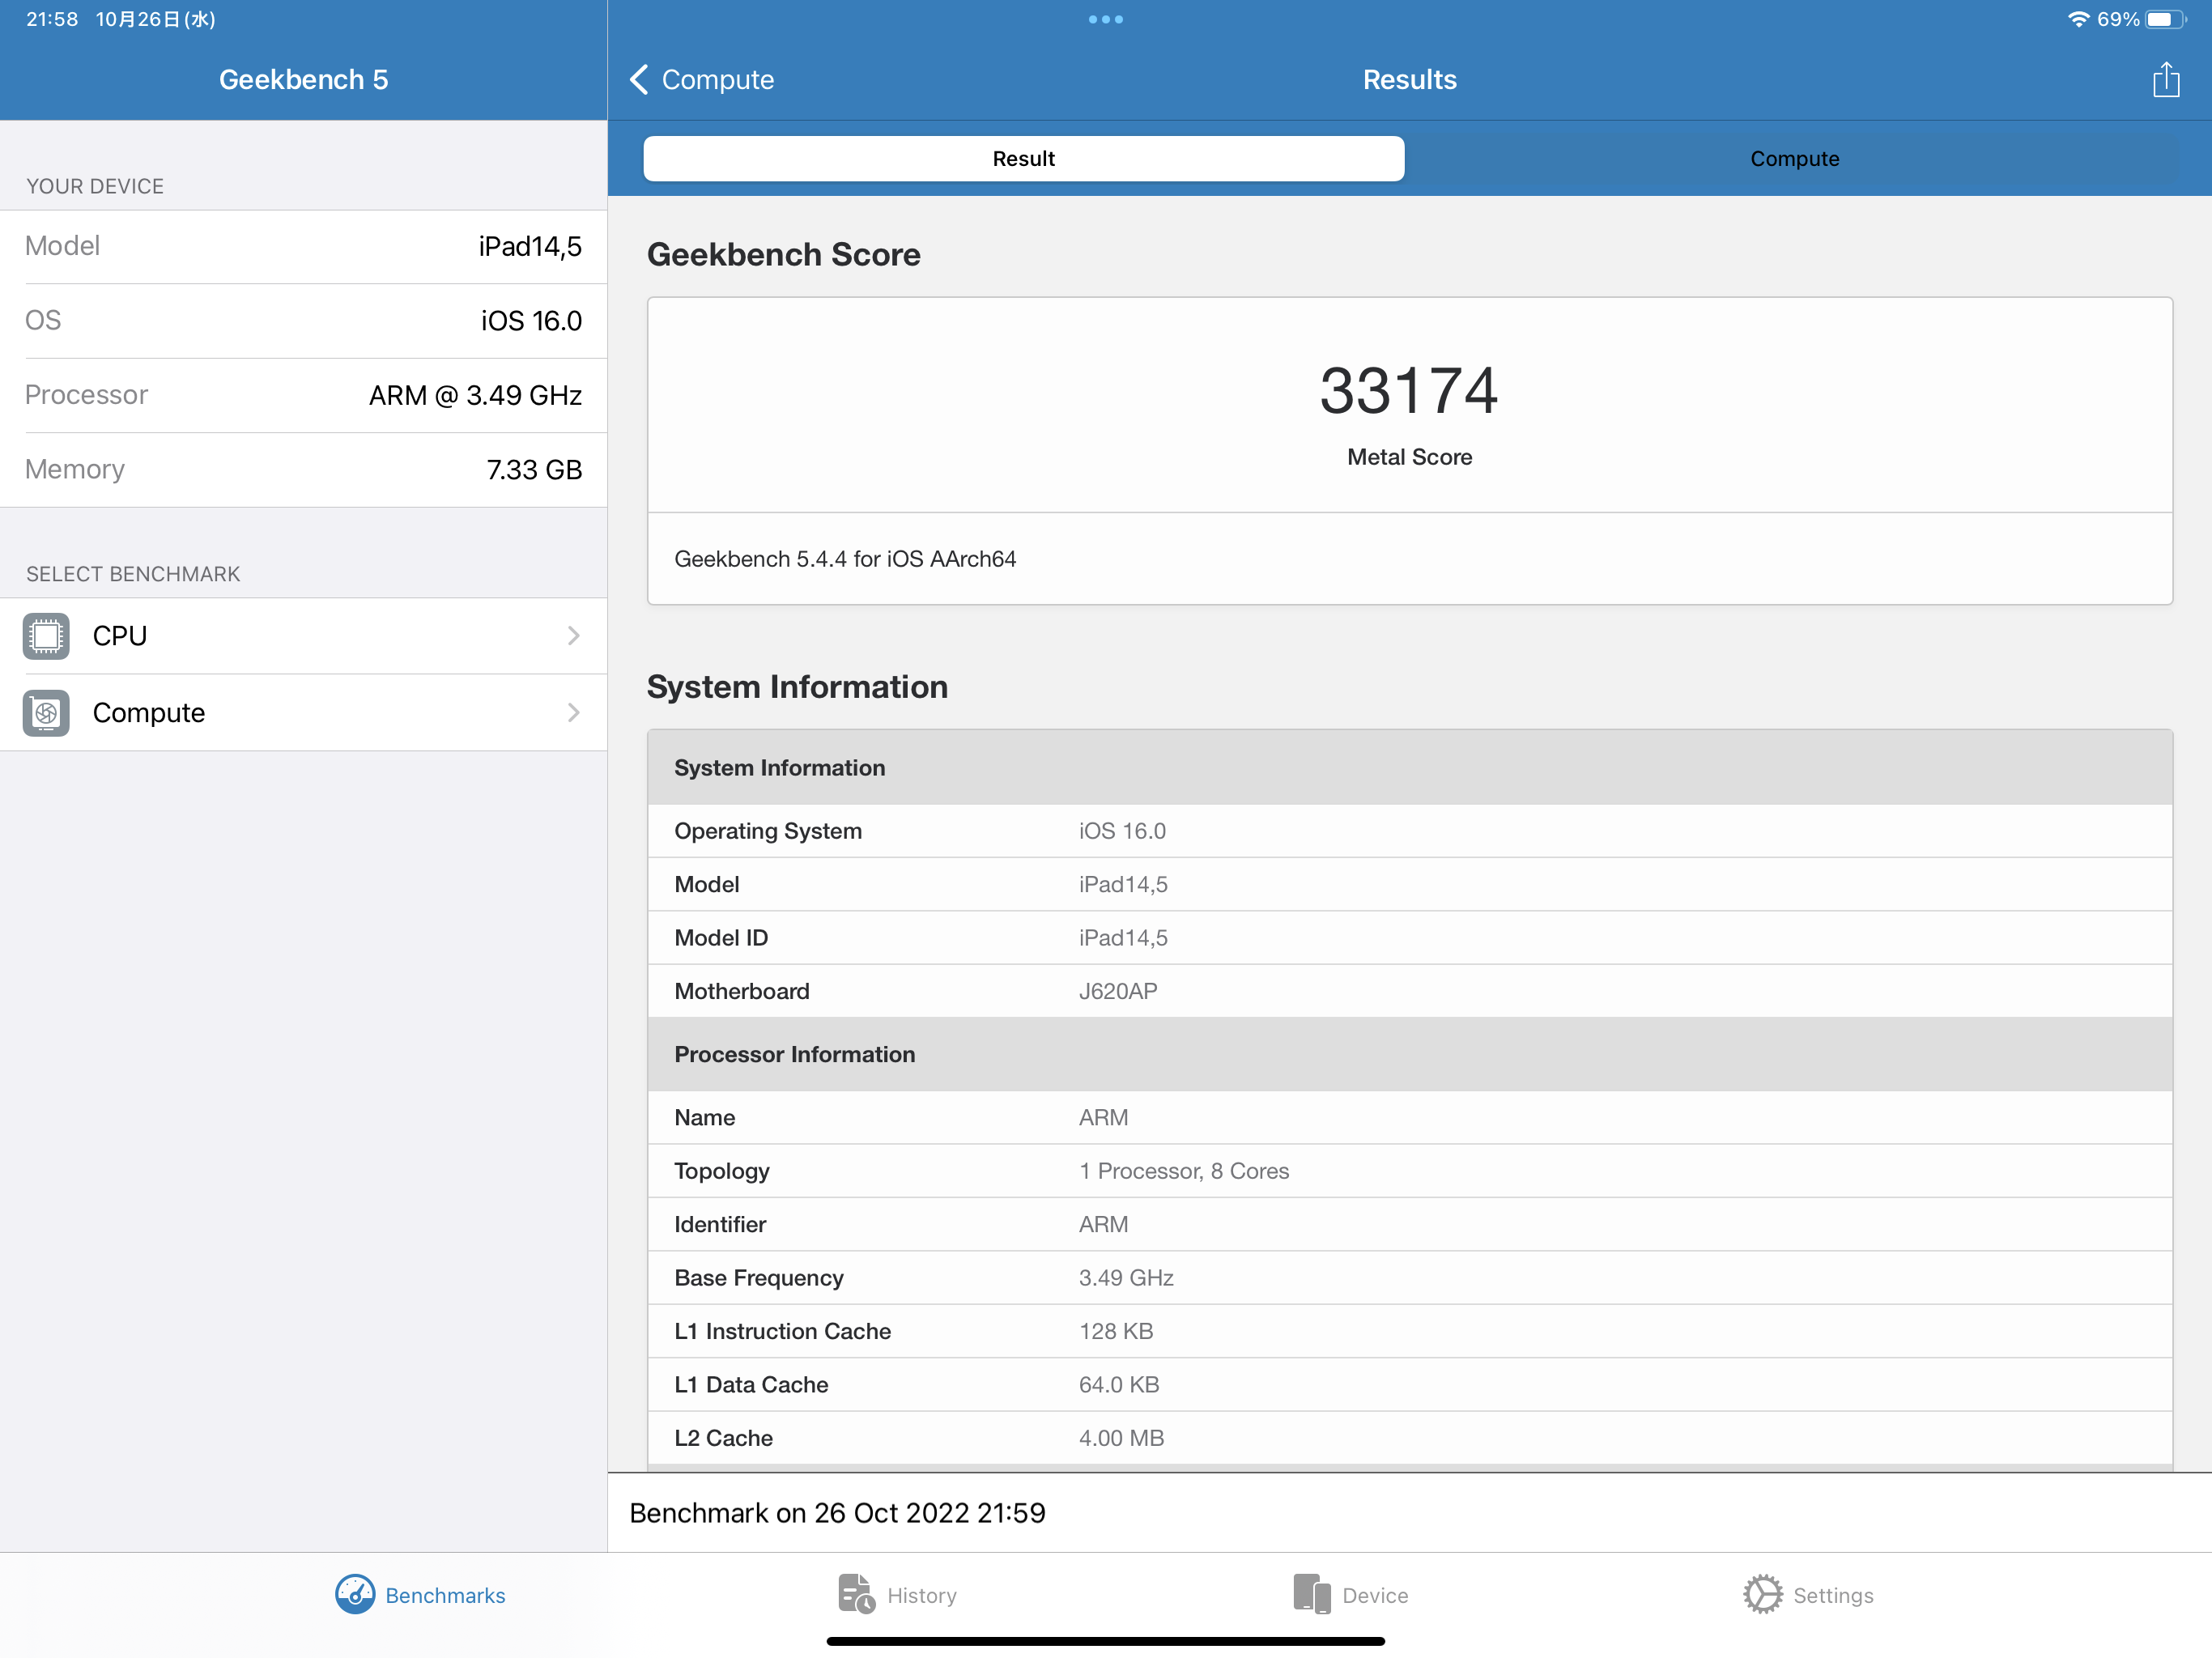
Task: Tap the status bar clock showing 21:58
Action: pyautogui.click(x=52, y=19)
